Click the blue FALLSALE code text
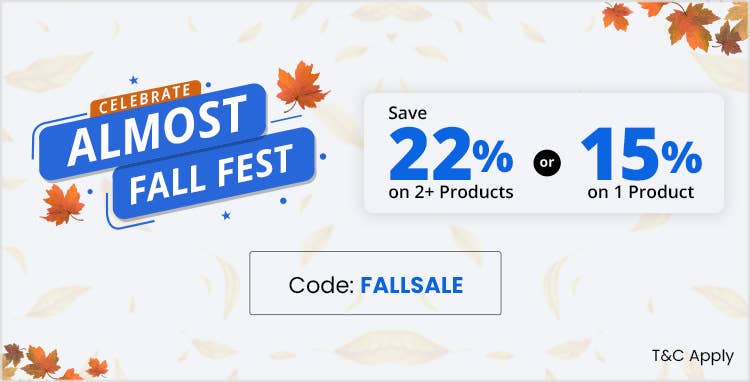 pos(411,285)
